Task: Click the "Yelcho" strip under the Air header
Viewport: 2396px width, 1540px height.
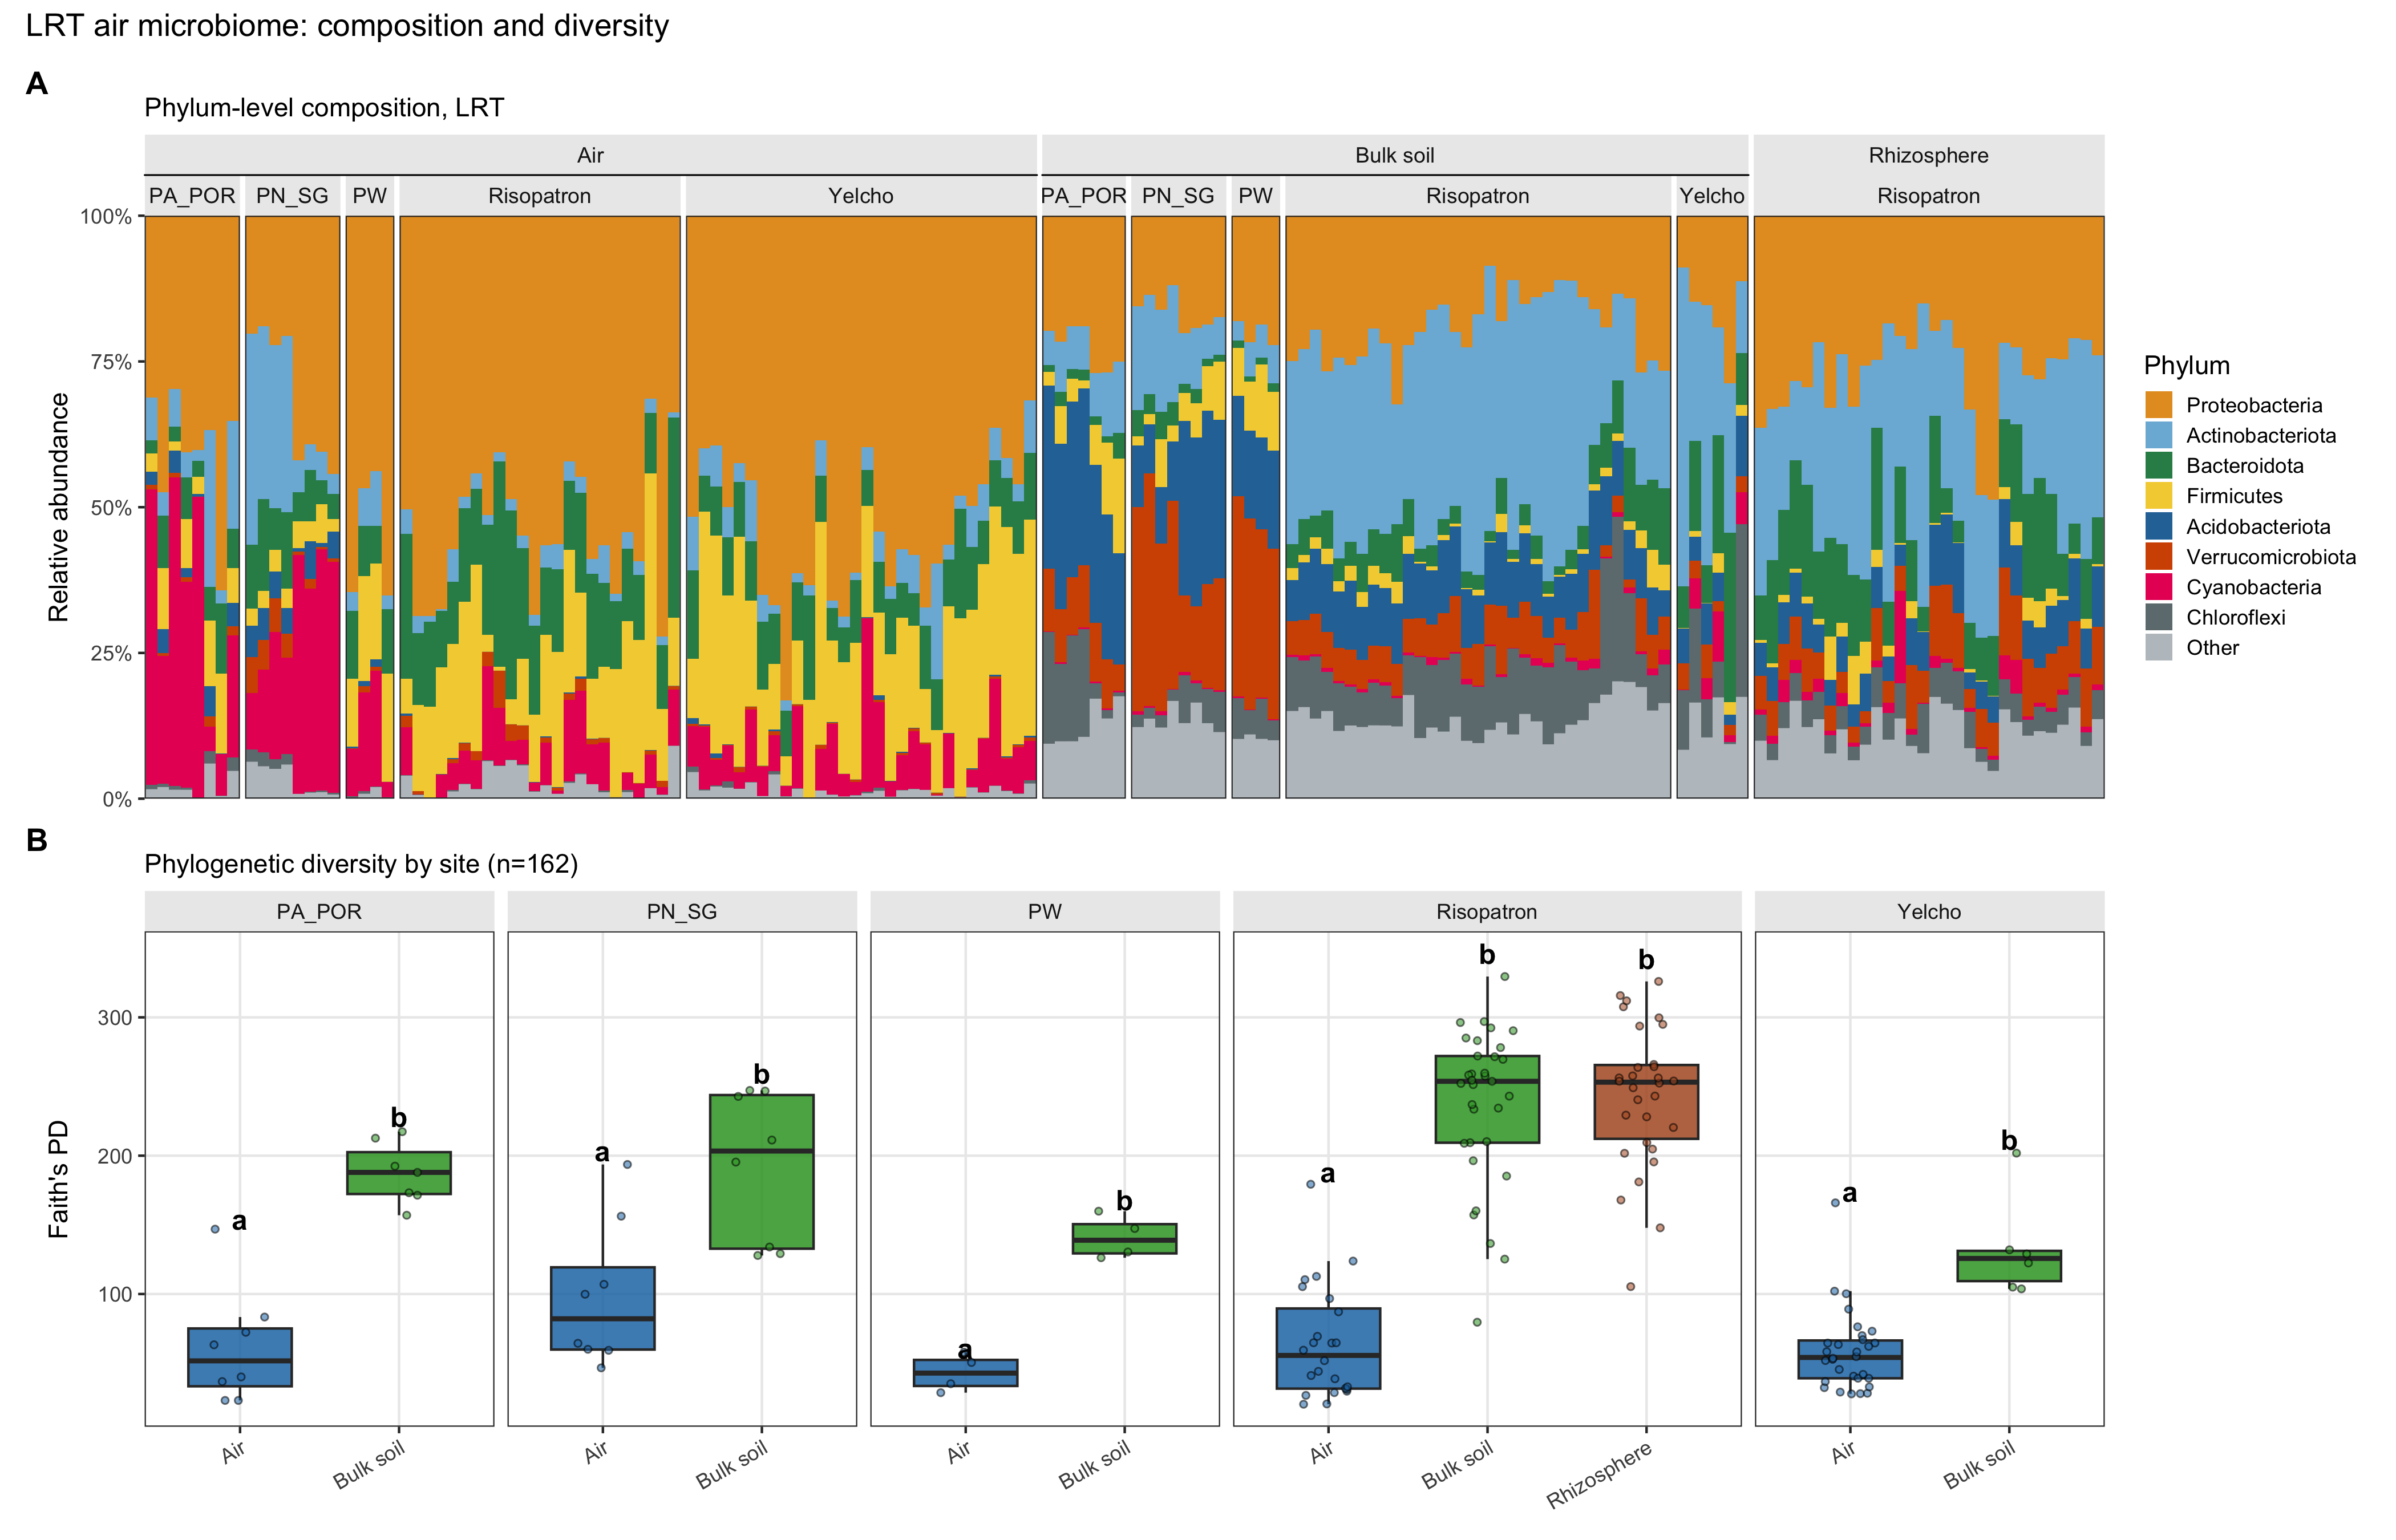Action: (861, 196)
